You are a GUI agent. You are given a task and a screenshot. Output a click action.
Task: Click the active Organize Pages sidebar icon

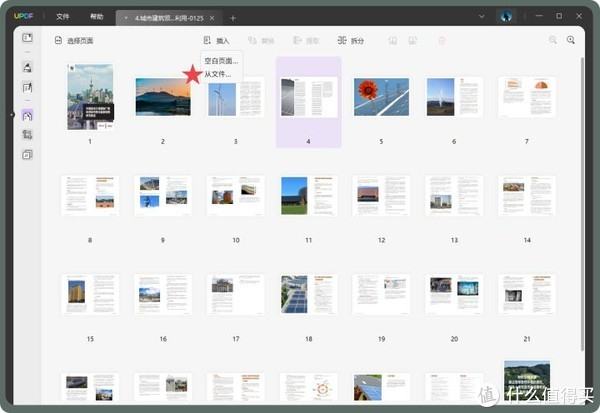click(x=27, y=115)
